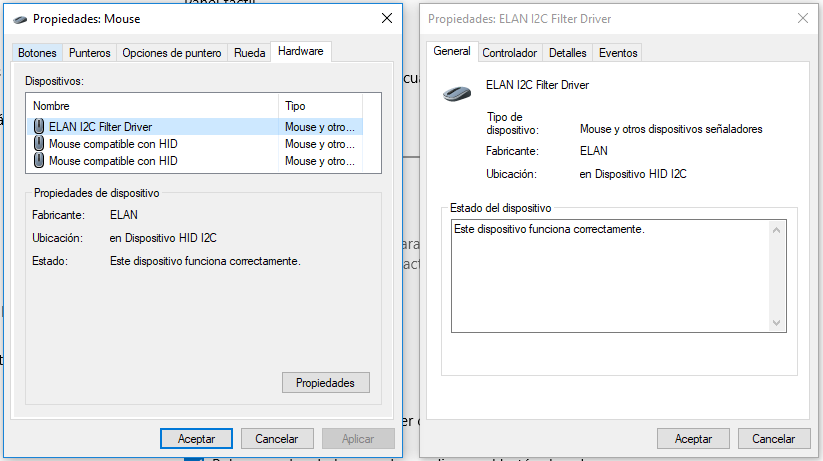The image size is (823, 461).
Task: Click Aceptar in Mouse properties window
Action: (x=196, y=438)
